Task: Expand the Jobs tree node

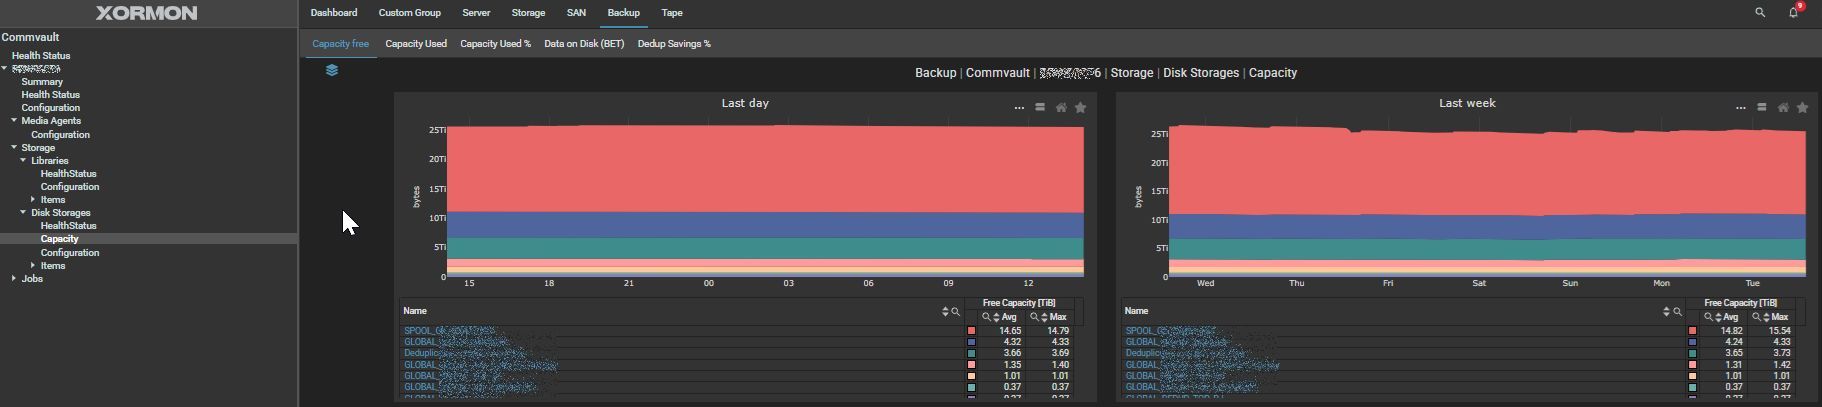Action: [13, 279]
